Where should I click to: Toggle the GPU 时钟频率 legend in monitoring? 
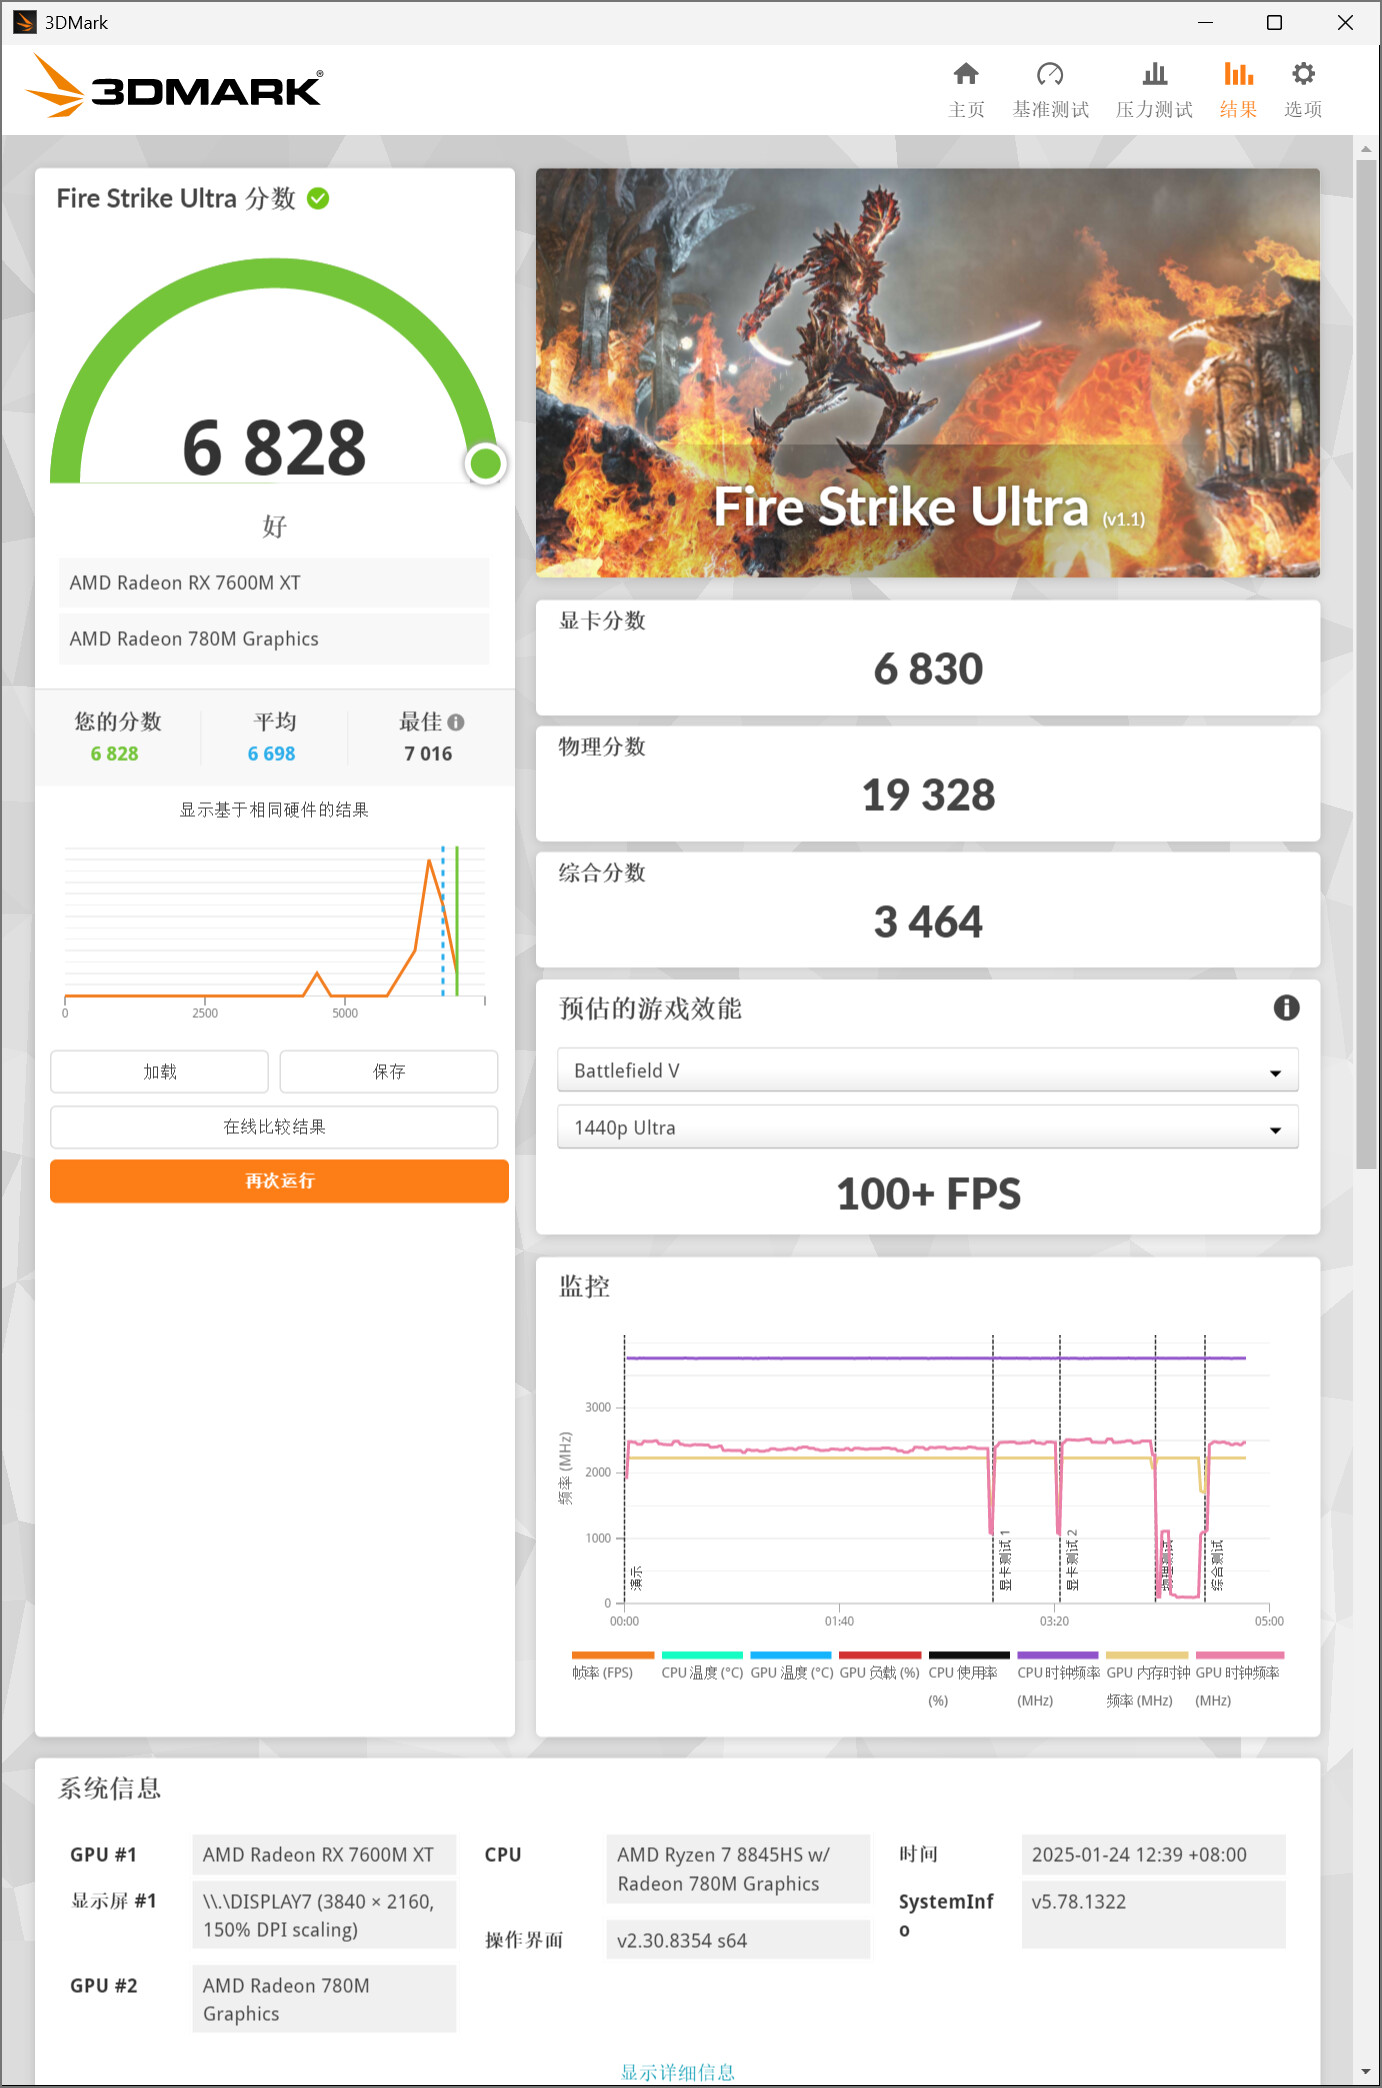[x=1238, y=1673]
